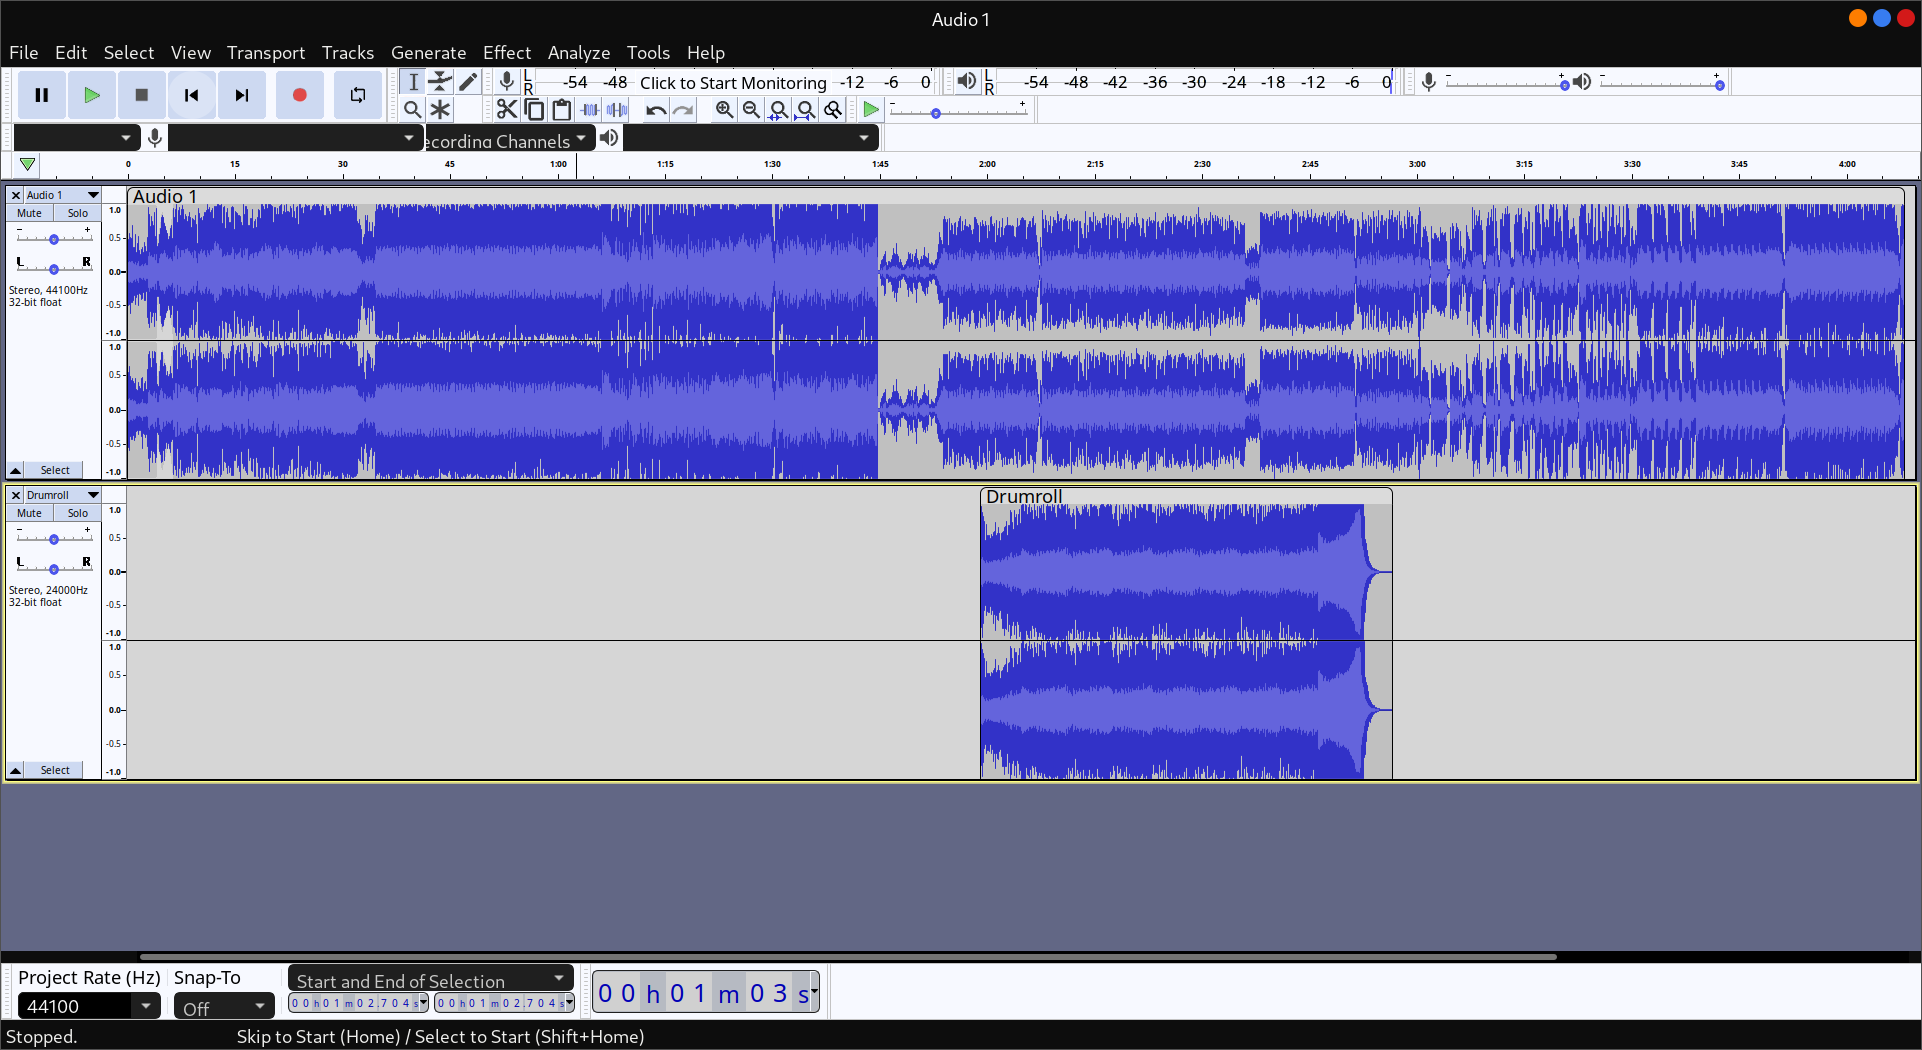Click to Start Monitoring

[733, 82]
